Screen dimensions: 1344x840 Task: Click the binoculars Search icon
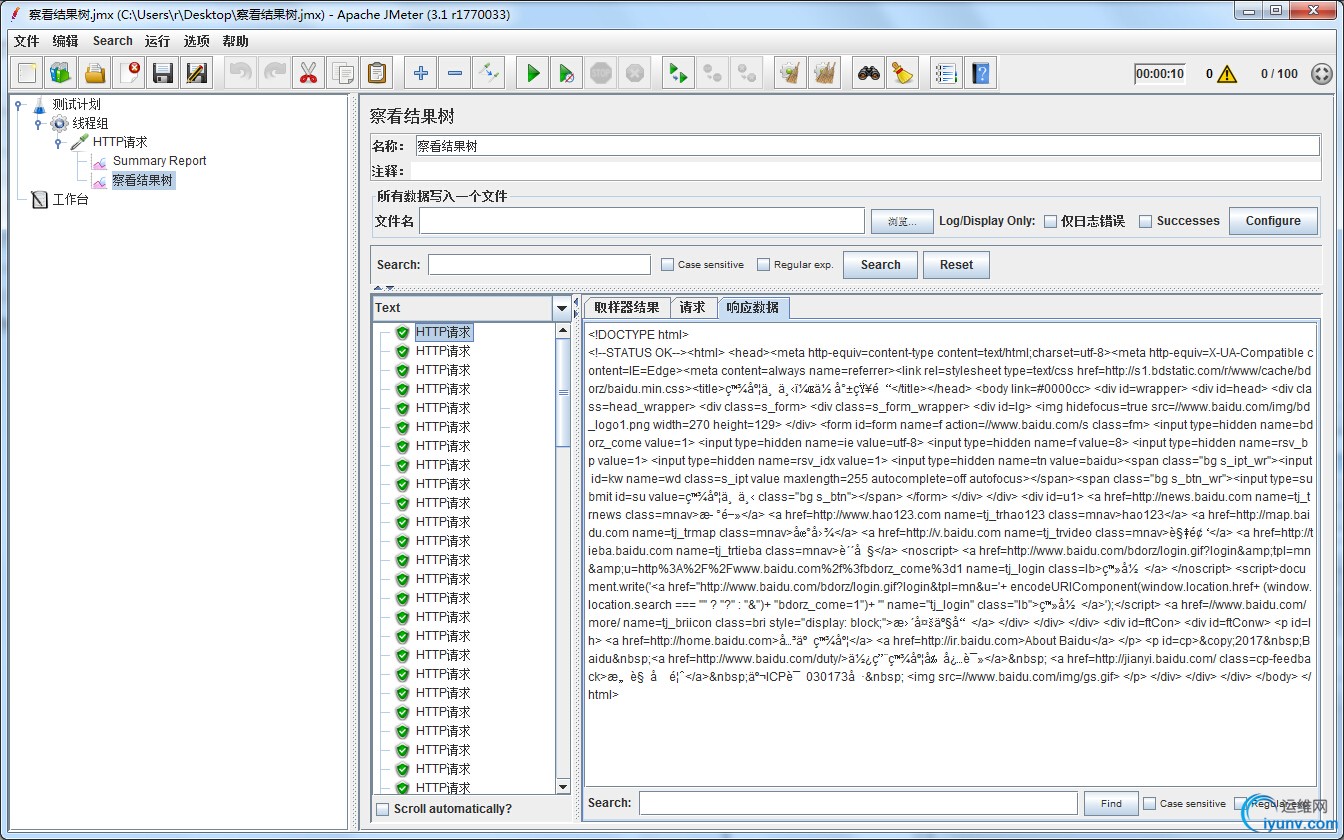click(868, 73)
